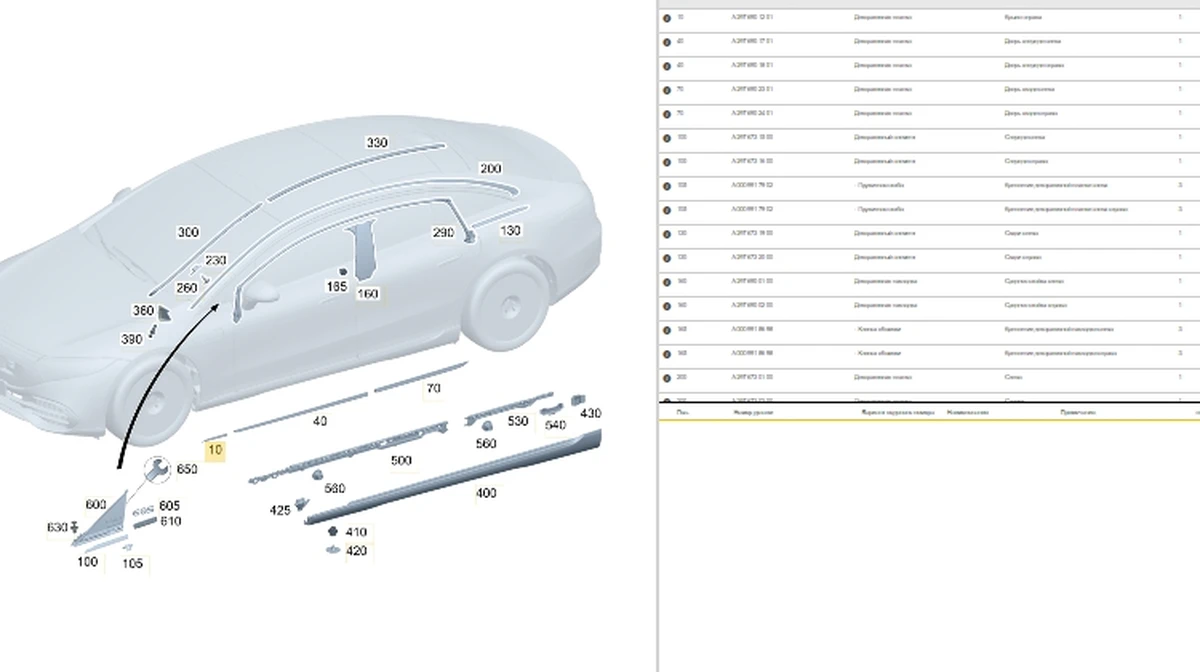Click the small fastener part next to label 630
The width and height of the screenshot is (1200, 672).
(75, 526)
